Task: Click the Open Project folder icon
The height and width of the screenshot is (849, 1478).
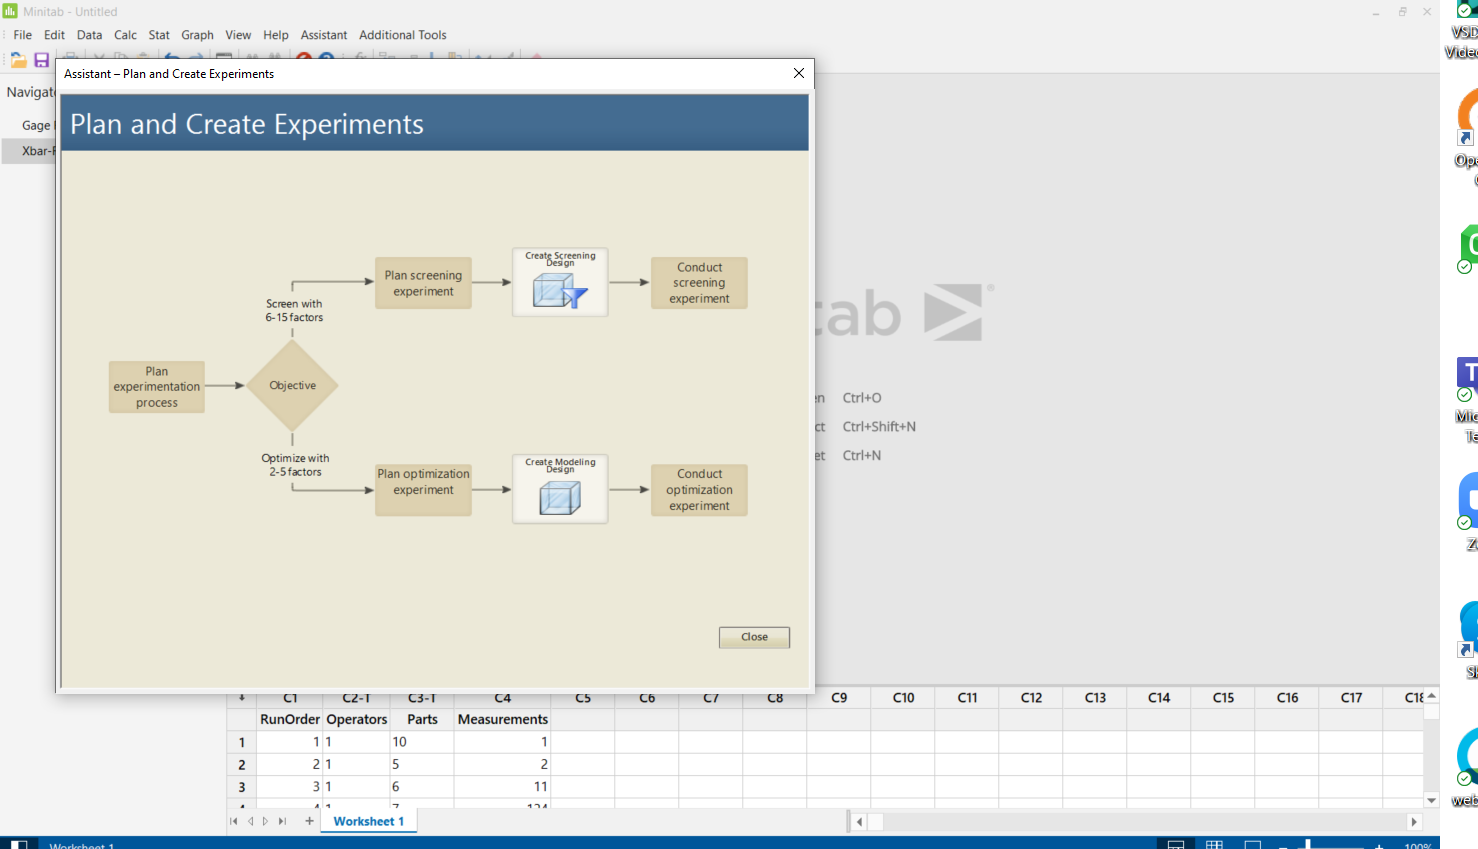Action: pos(18,59)
